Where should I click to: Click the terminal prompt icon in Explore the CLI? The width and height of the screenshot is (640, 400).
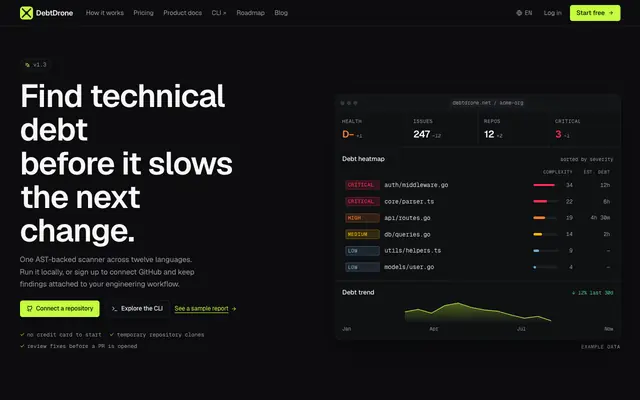tap(114, 309)
